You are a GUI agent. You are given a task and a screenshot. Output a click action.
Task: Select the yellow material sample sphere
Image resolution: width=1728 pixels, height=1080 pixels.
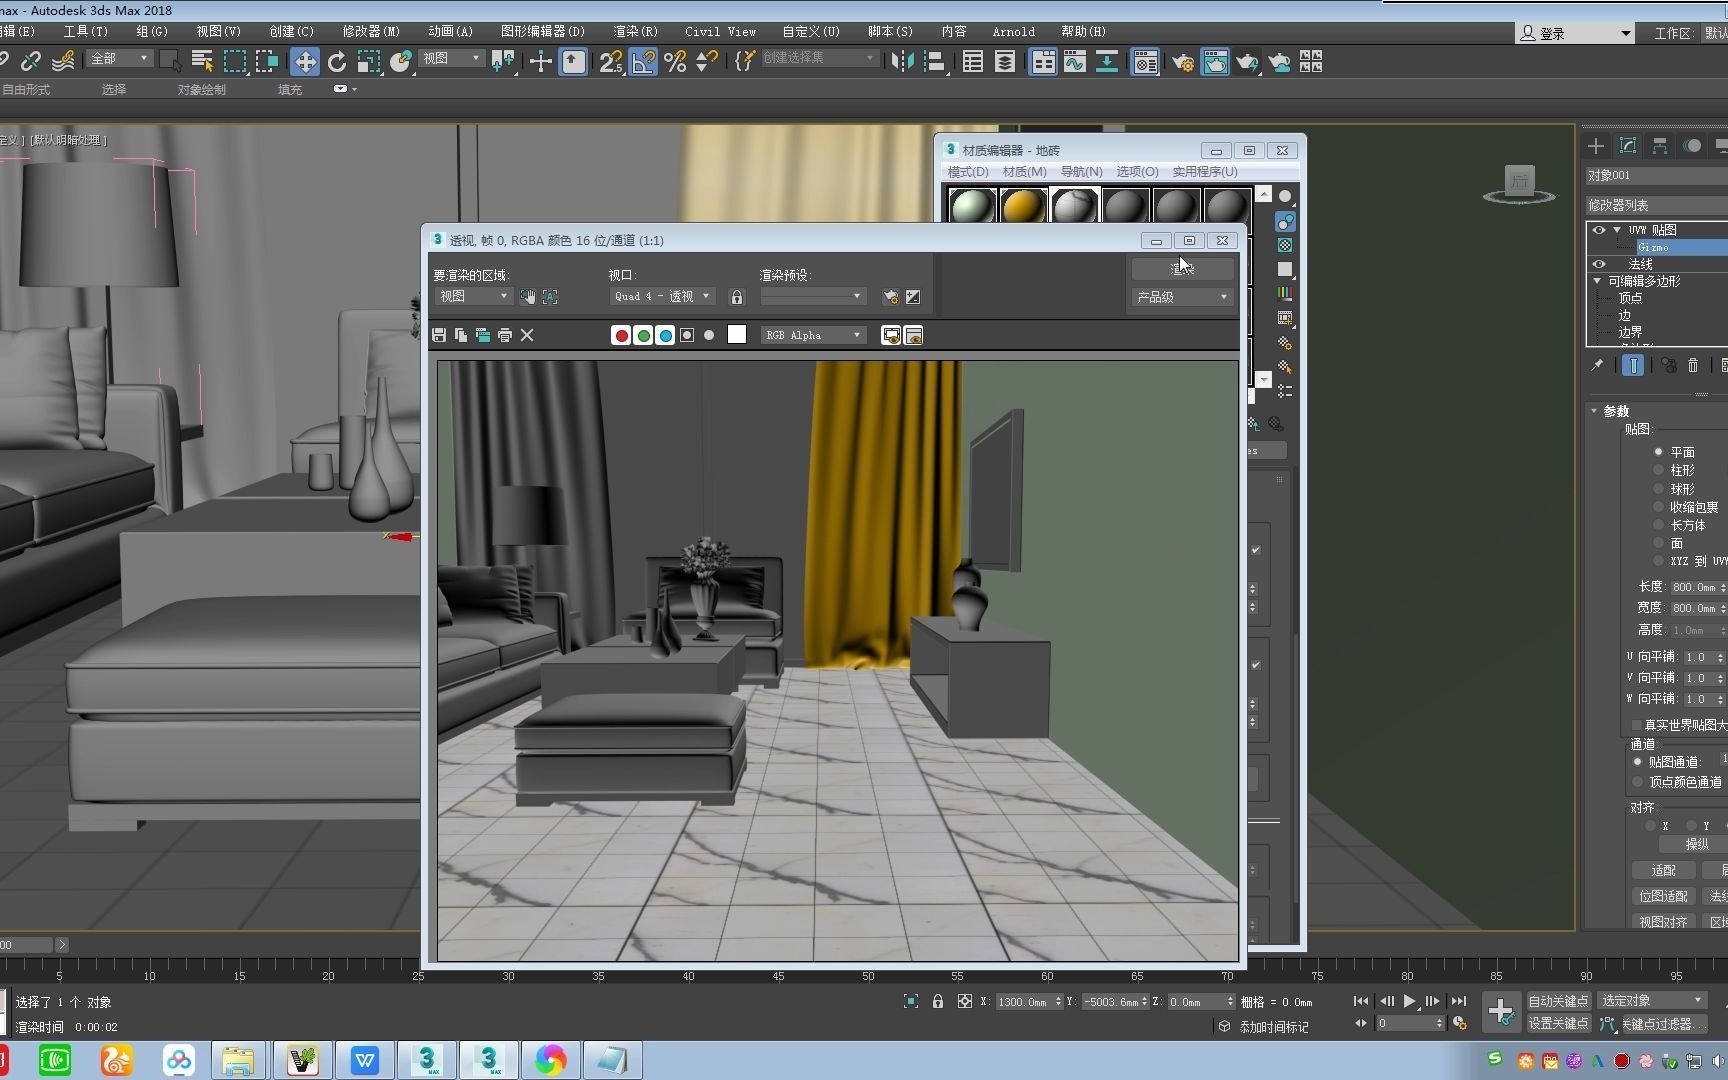tap(1023, 206)
